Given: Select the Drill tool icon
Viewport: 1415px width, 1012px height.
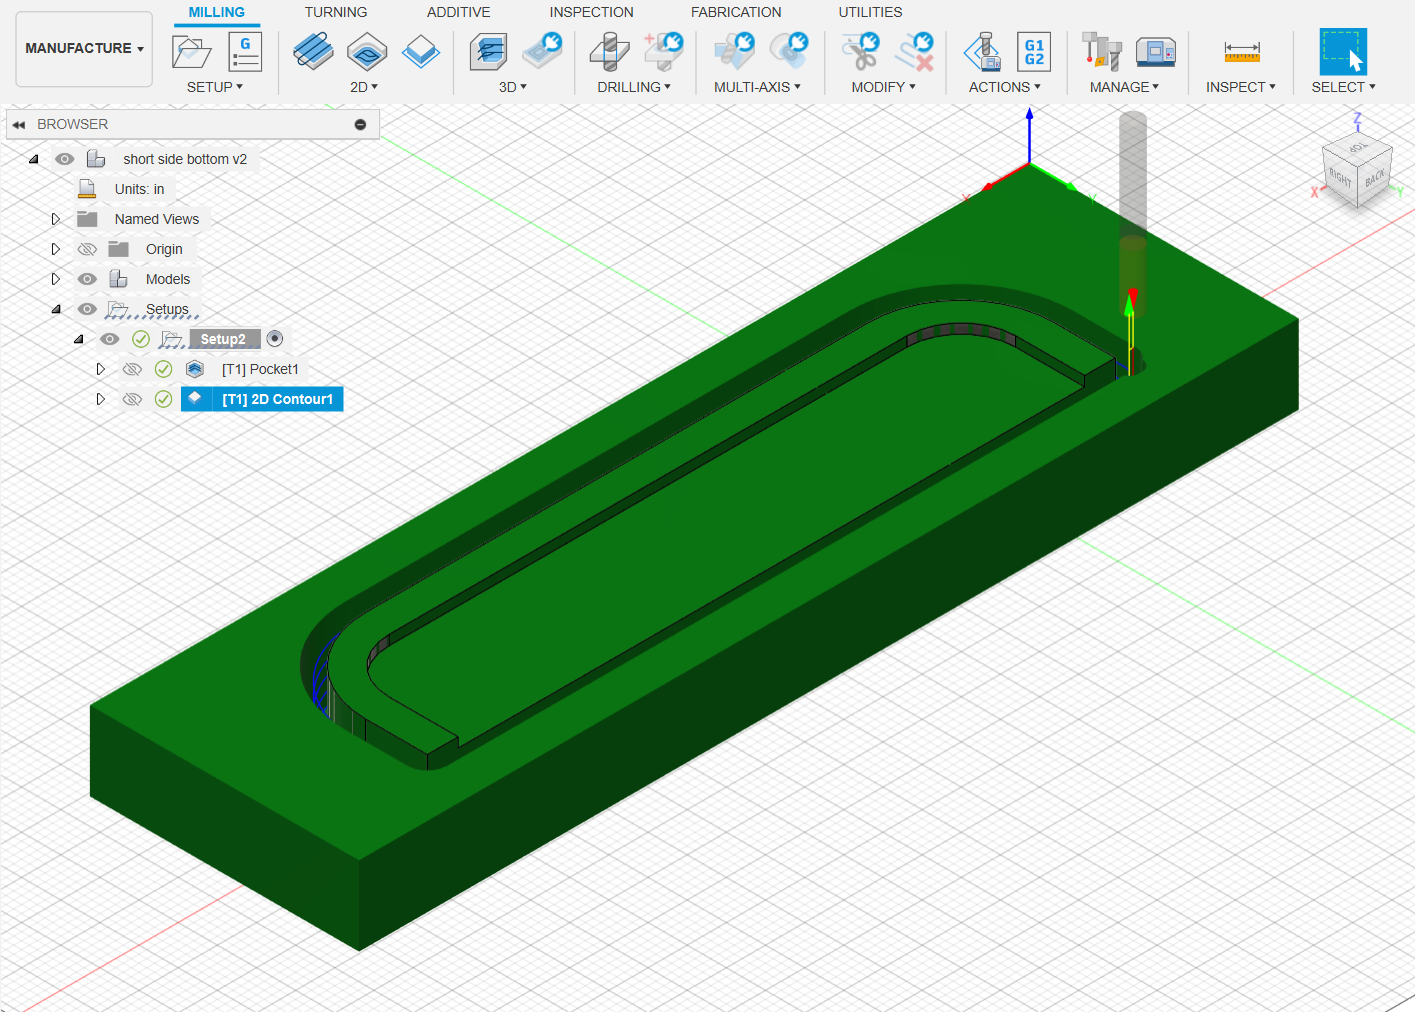Looking at the screenshot, I should tap(609, 51).
